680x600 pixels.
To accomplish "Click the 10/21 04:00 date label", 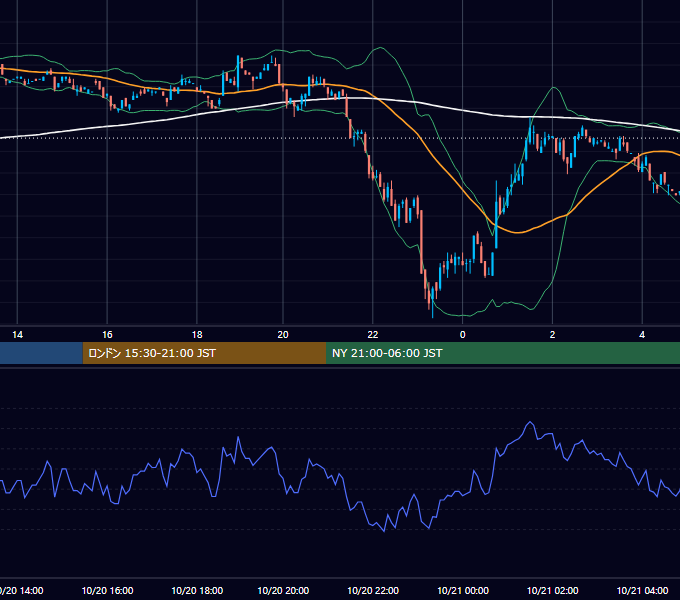I will click(x=642, y=590).
